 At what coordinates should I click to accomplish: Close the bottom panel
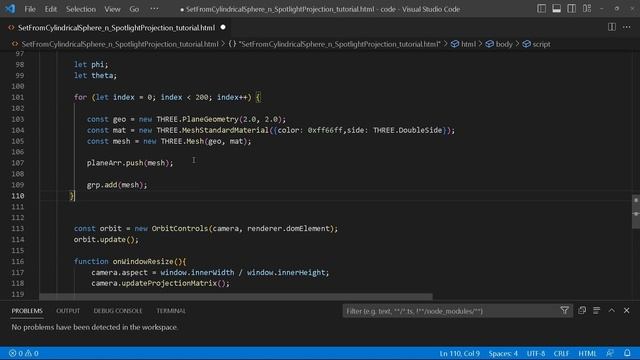[x=627, y=311]
